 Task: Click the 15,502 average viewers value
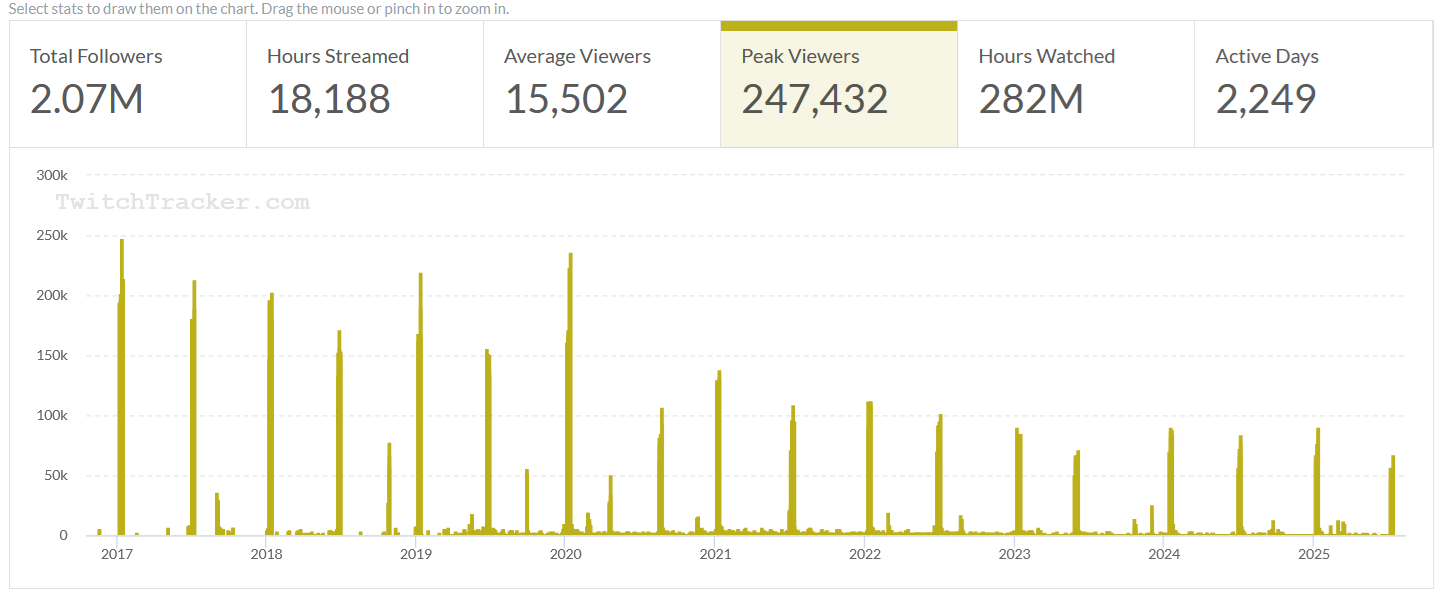click(566, 99)
